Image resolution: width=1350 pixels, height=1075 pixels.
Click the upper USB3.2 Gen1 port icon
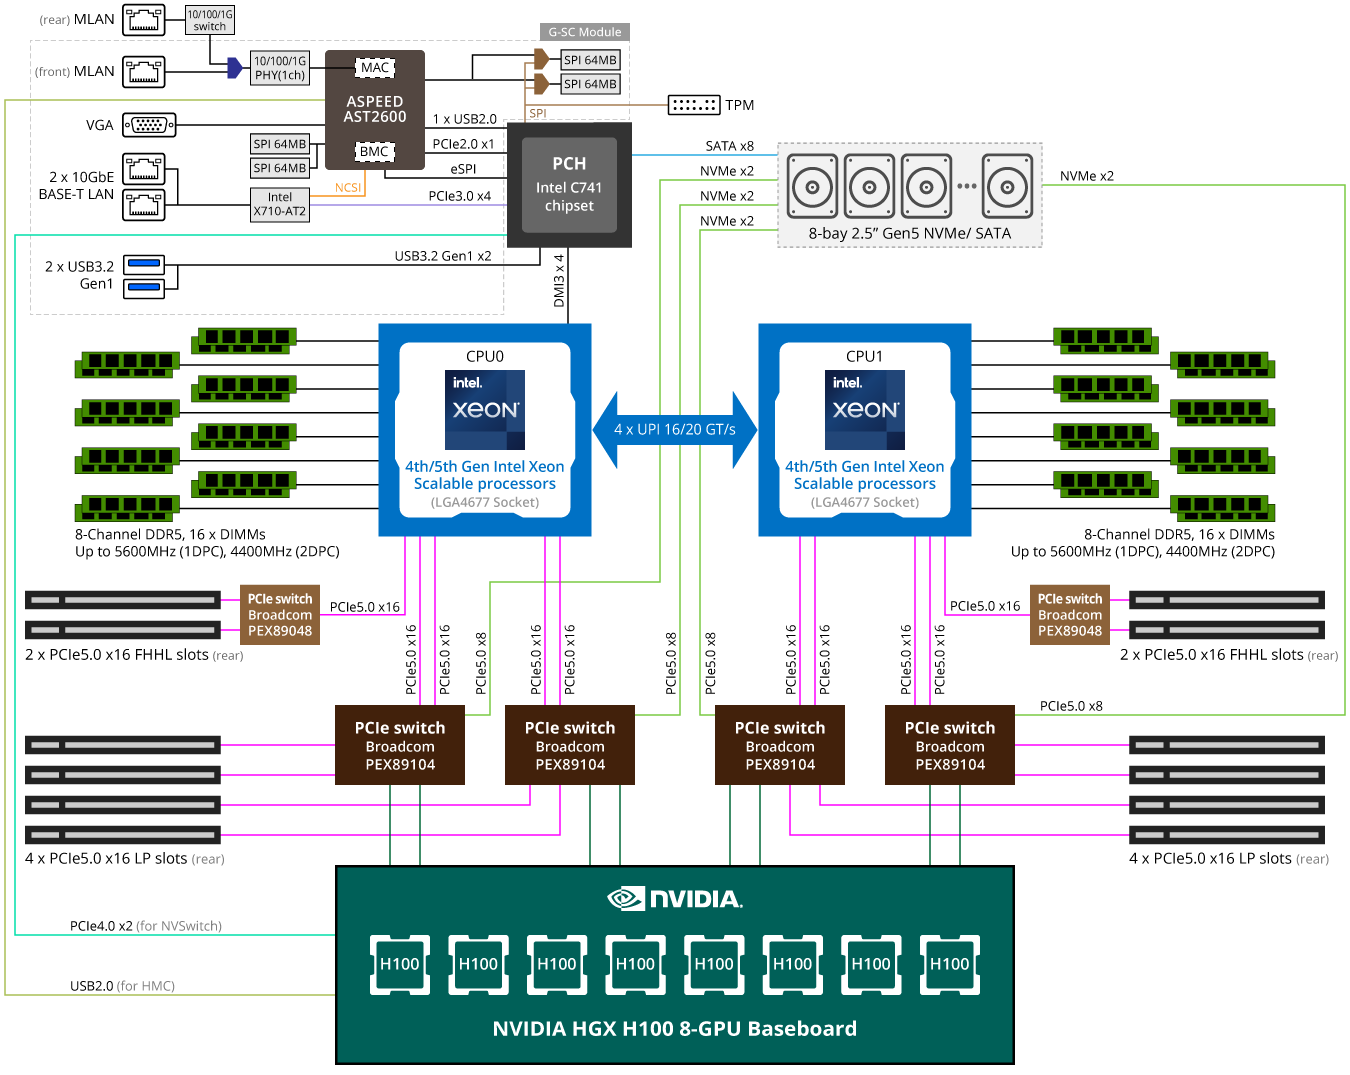[x=144, y=264]
